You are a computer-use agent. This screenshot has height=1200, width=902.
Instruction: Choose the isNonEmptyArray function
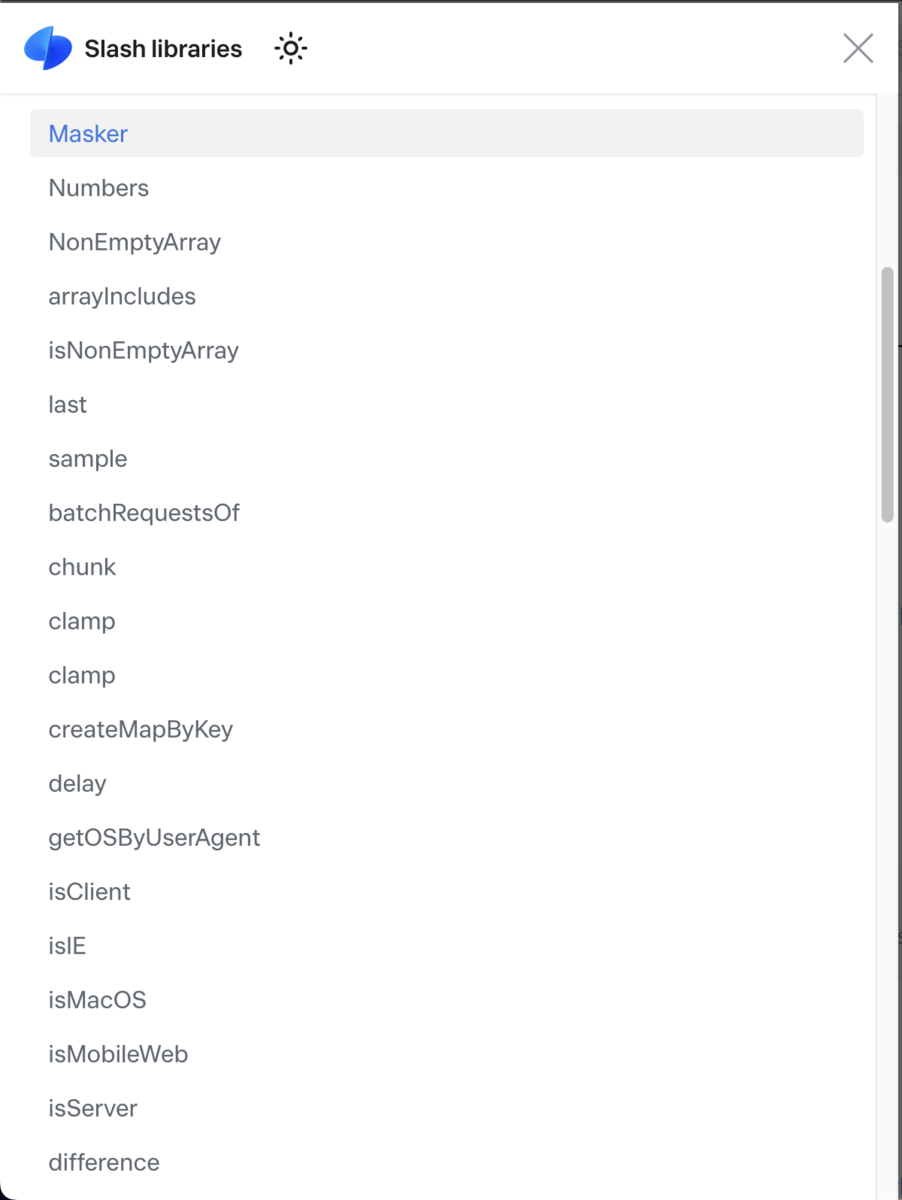[143, 350]
